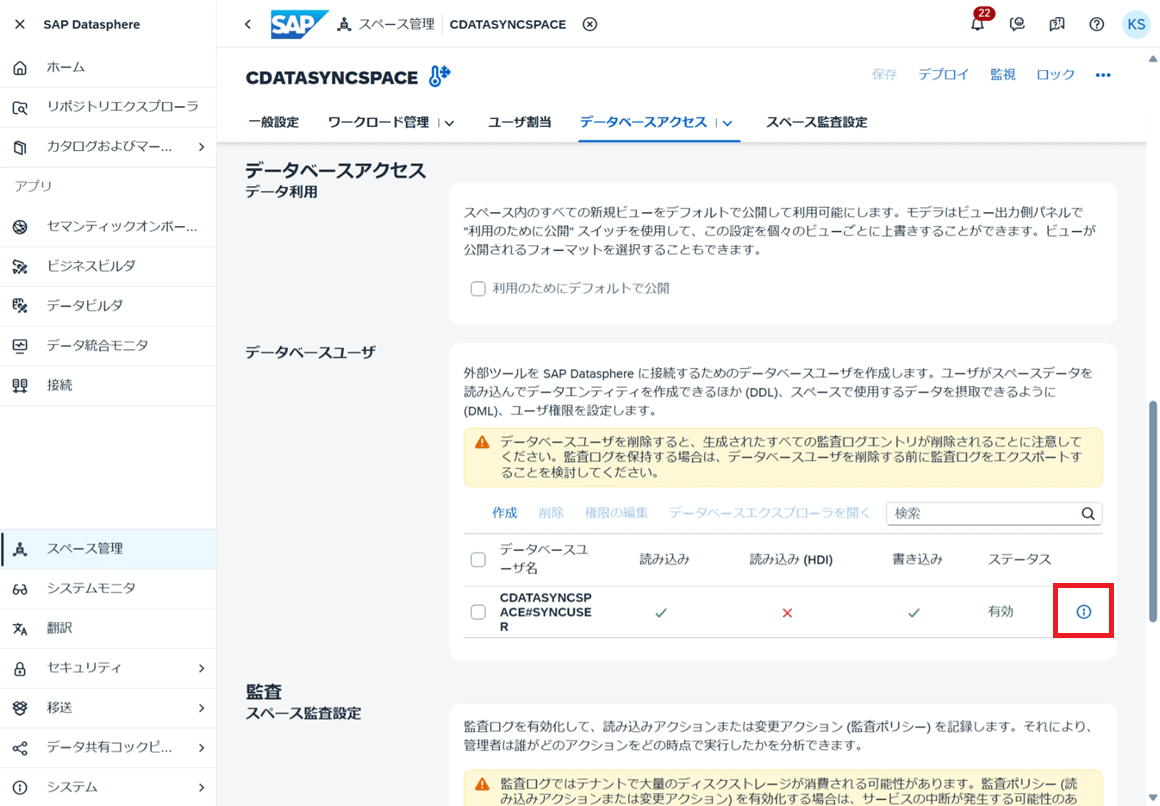Image resolution: width=1160 pixels, height=806 pixels.
Task: Expand データ共有コックピ... submenu chevron
Action: tap(201, 748)
